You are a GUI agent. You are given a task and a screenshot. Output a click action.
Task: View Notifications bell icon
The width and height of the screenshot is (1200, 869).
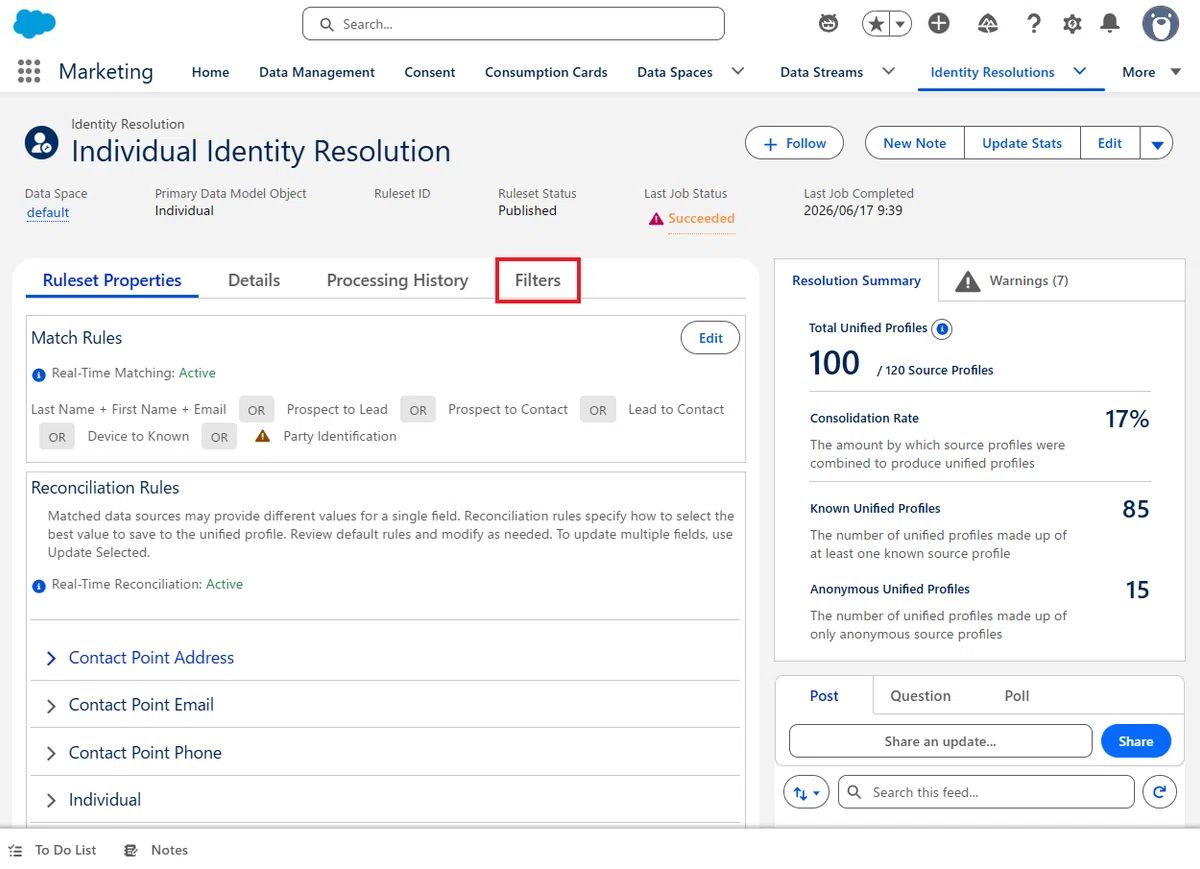tap(1110, 24)
